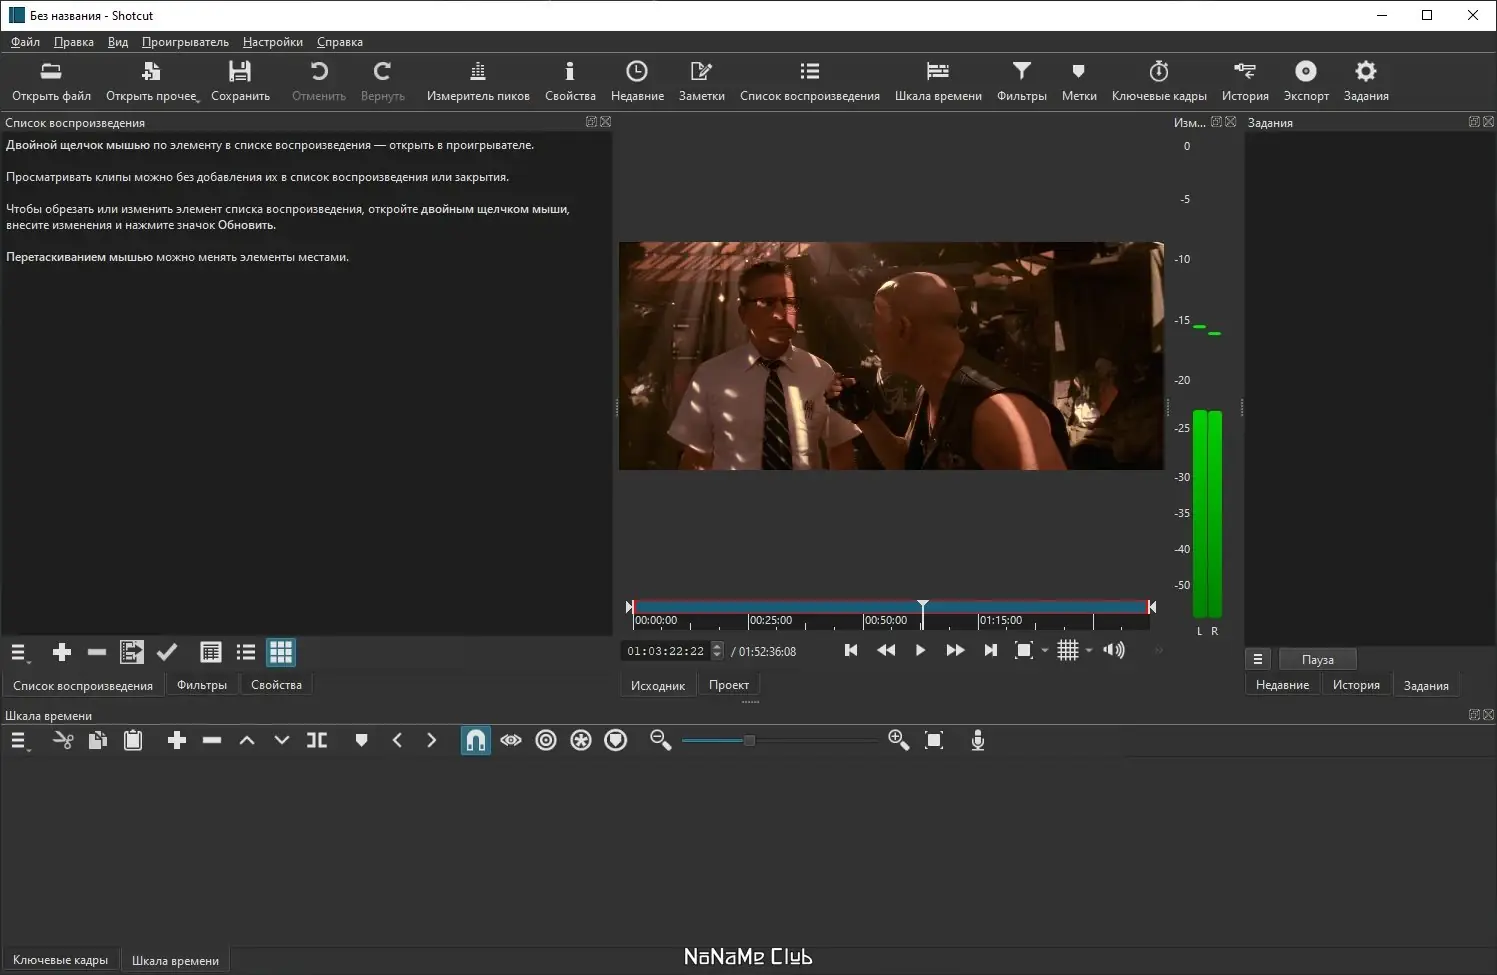Toggle the Список воспроизведения toolbar button
The image size is (1497, 975).
pos(810,81)
